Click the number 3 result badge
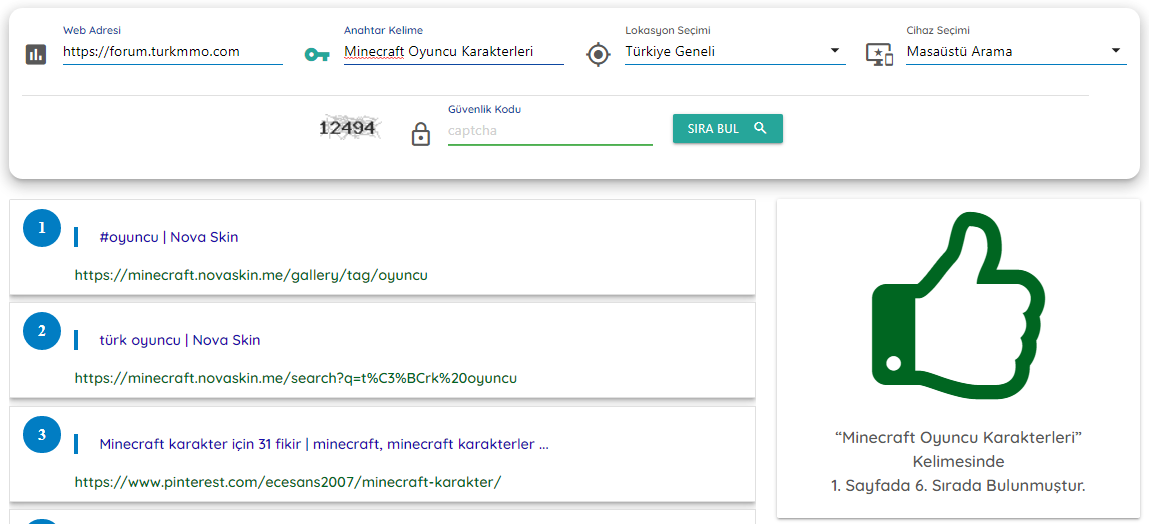Viewport: 1149px width, 524px height. [x=42, y=435]
